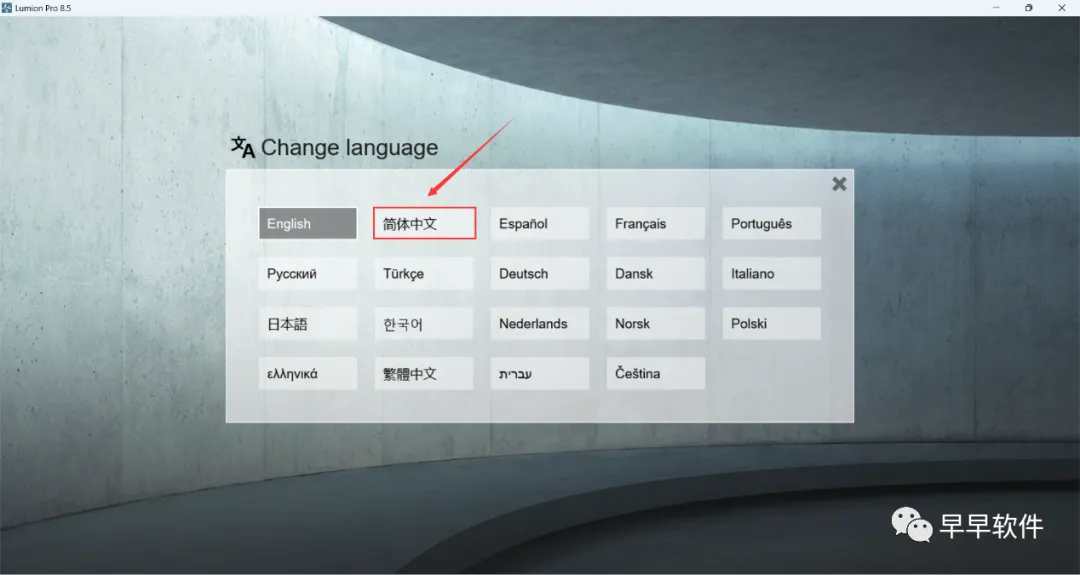The image size is (1080, 575).
Task: Pick Français language option
Action: [656, 224]
